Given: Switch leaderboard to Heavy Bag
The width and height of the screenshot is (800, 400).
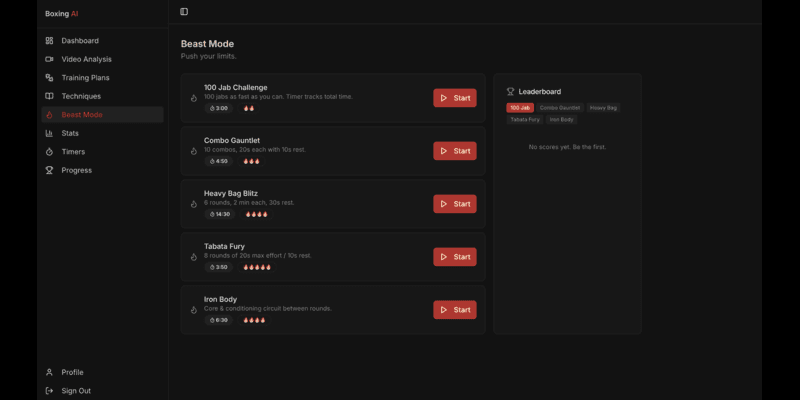Looking at the screenshot, I should click(x=603, y=107).
